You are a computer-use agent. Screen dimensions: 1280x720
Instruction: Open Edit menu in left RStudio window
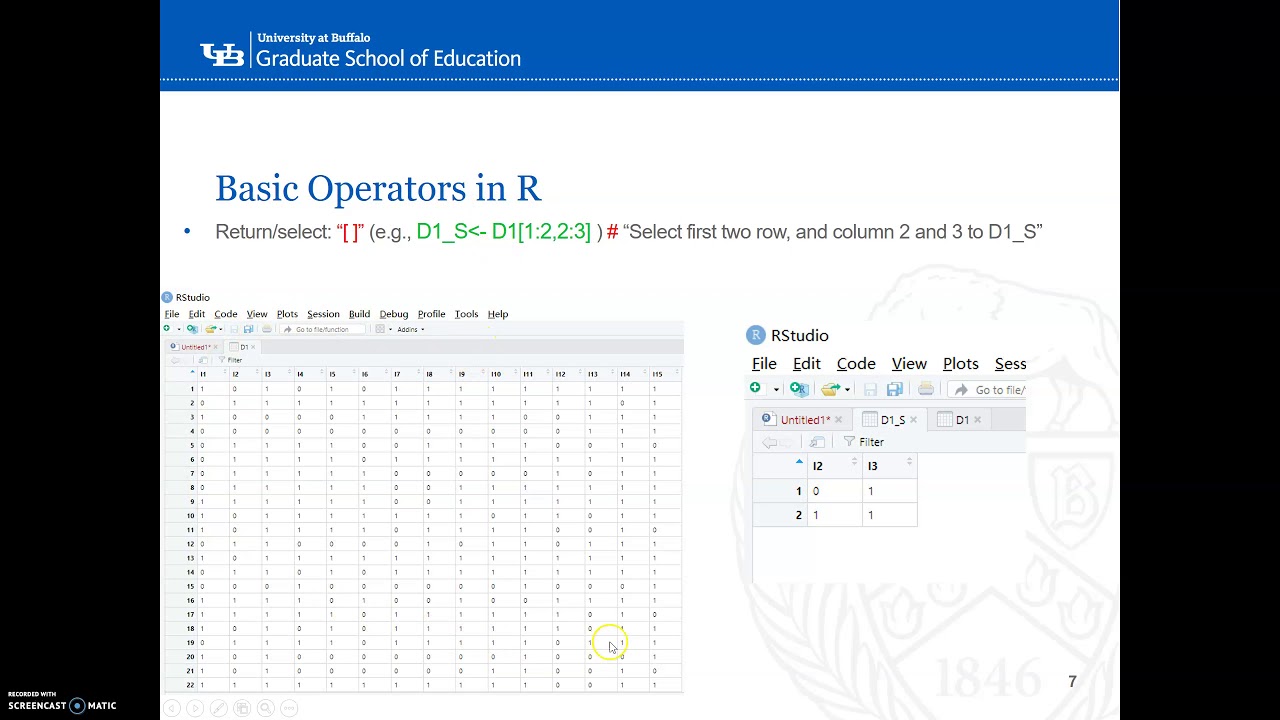pos(197,314)
